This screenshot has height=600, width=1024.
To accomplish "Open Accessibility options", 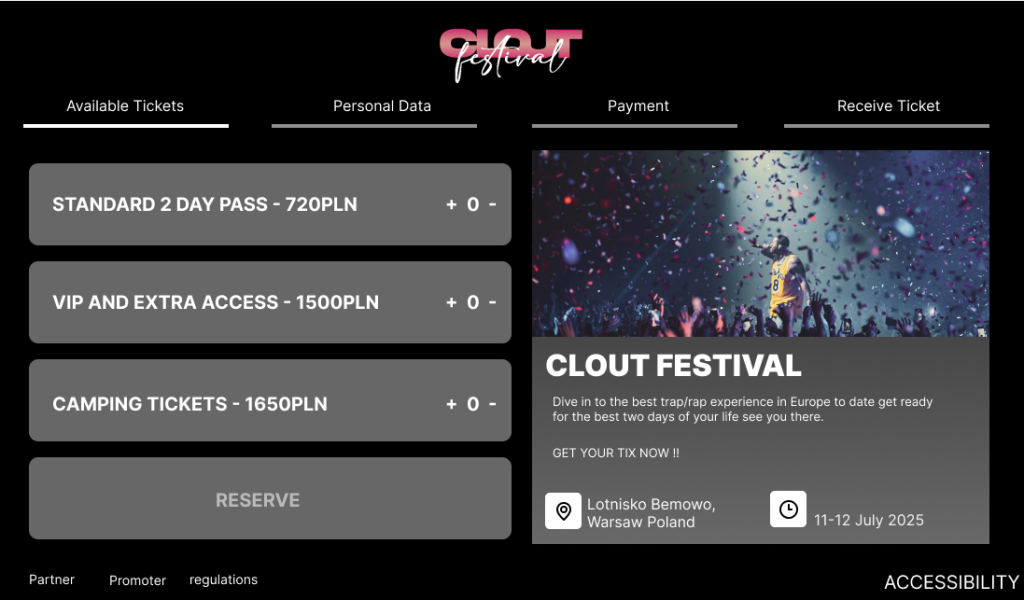I will pos(951,583).
